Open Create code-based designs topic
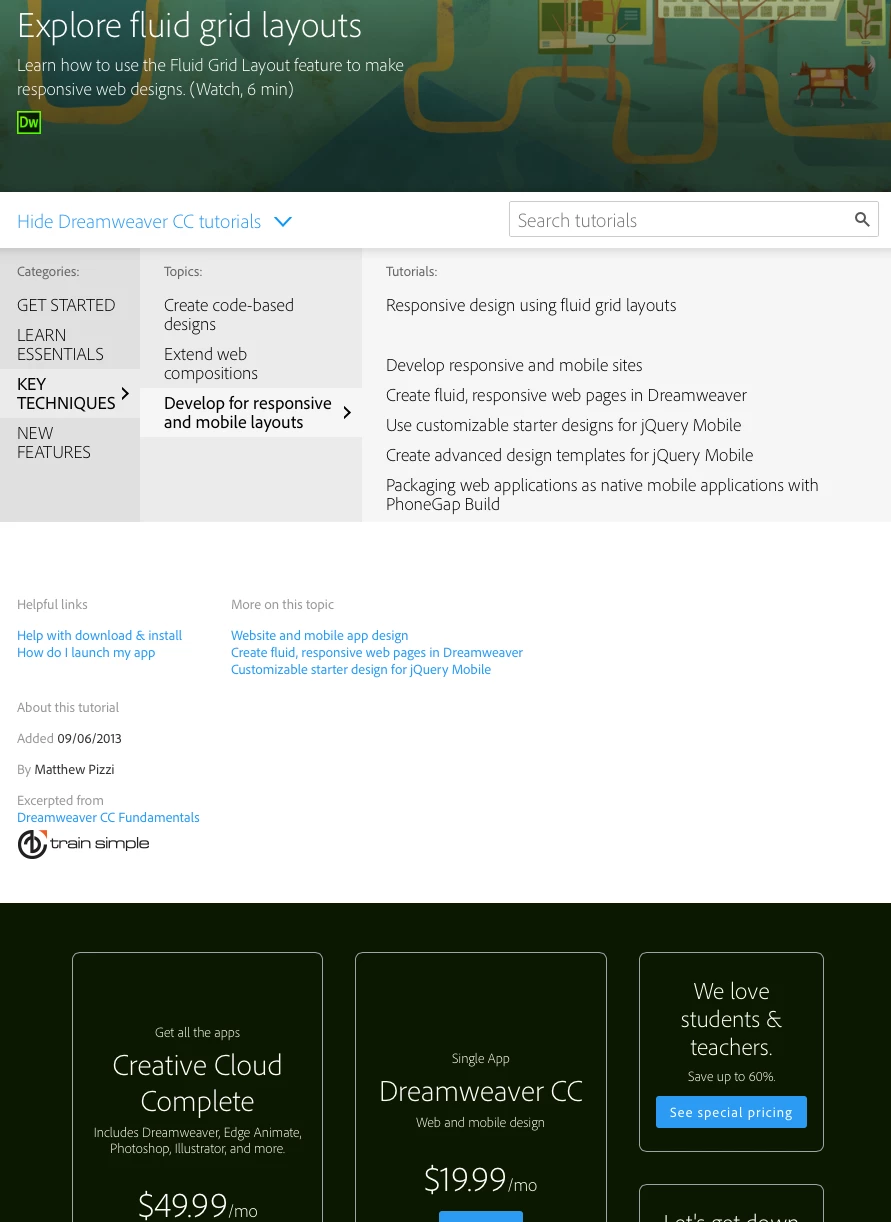The image size is (891, 1222). coord(229,315)
